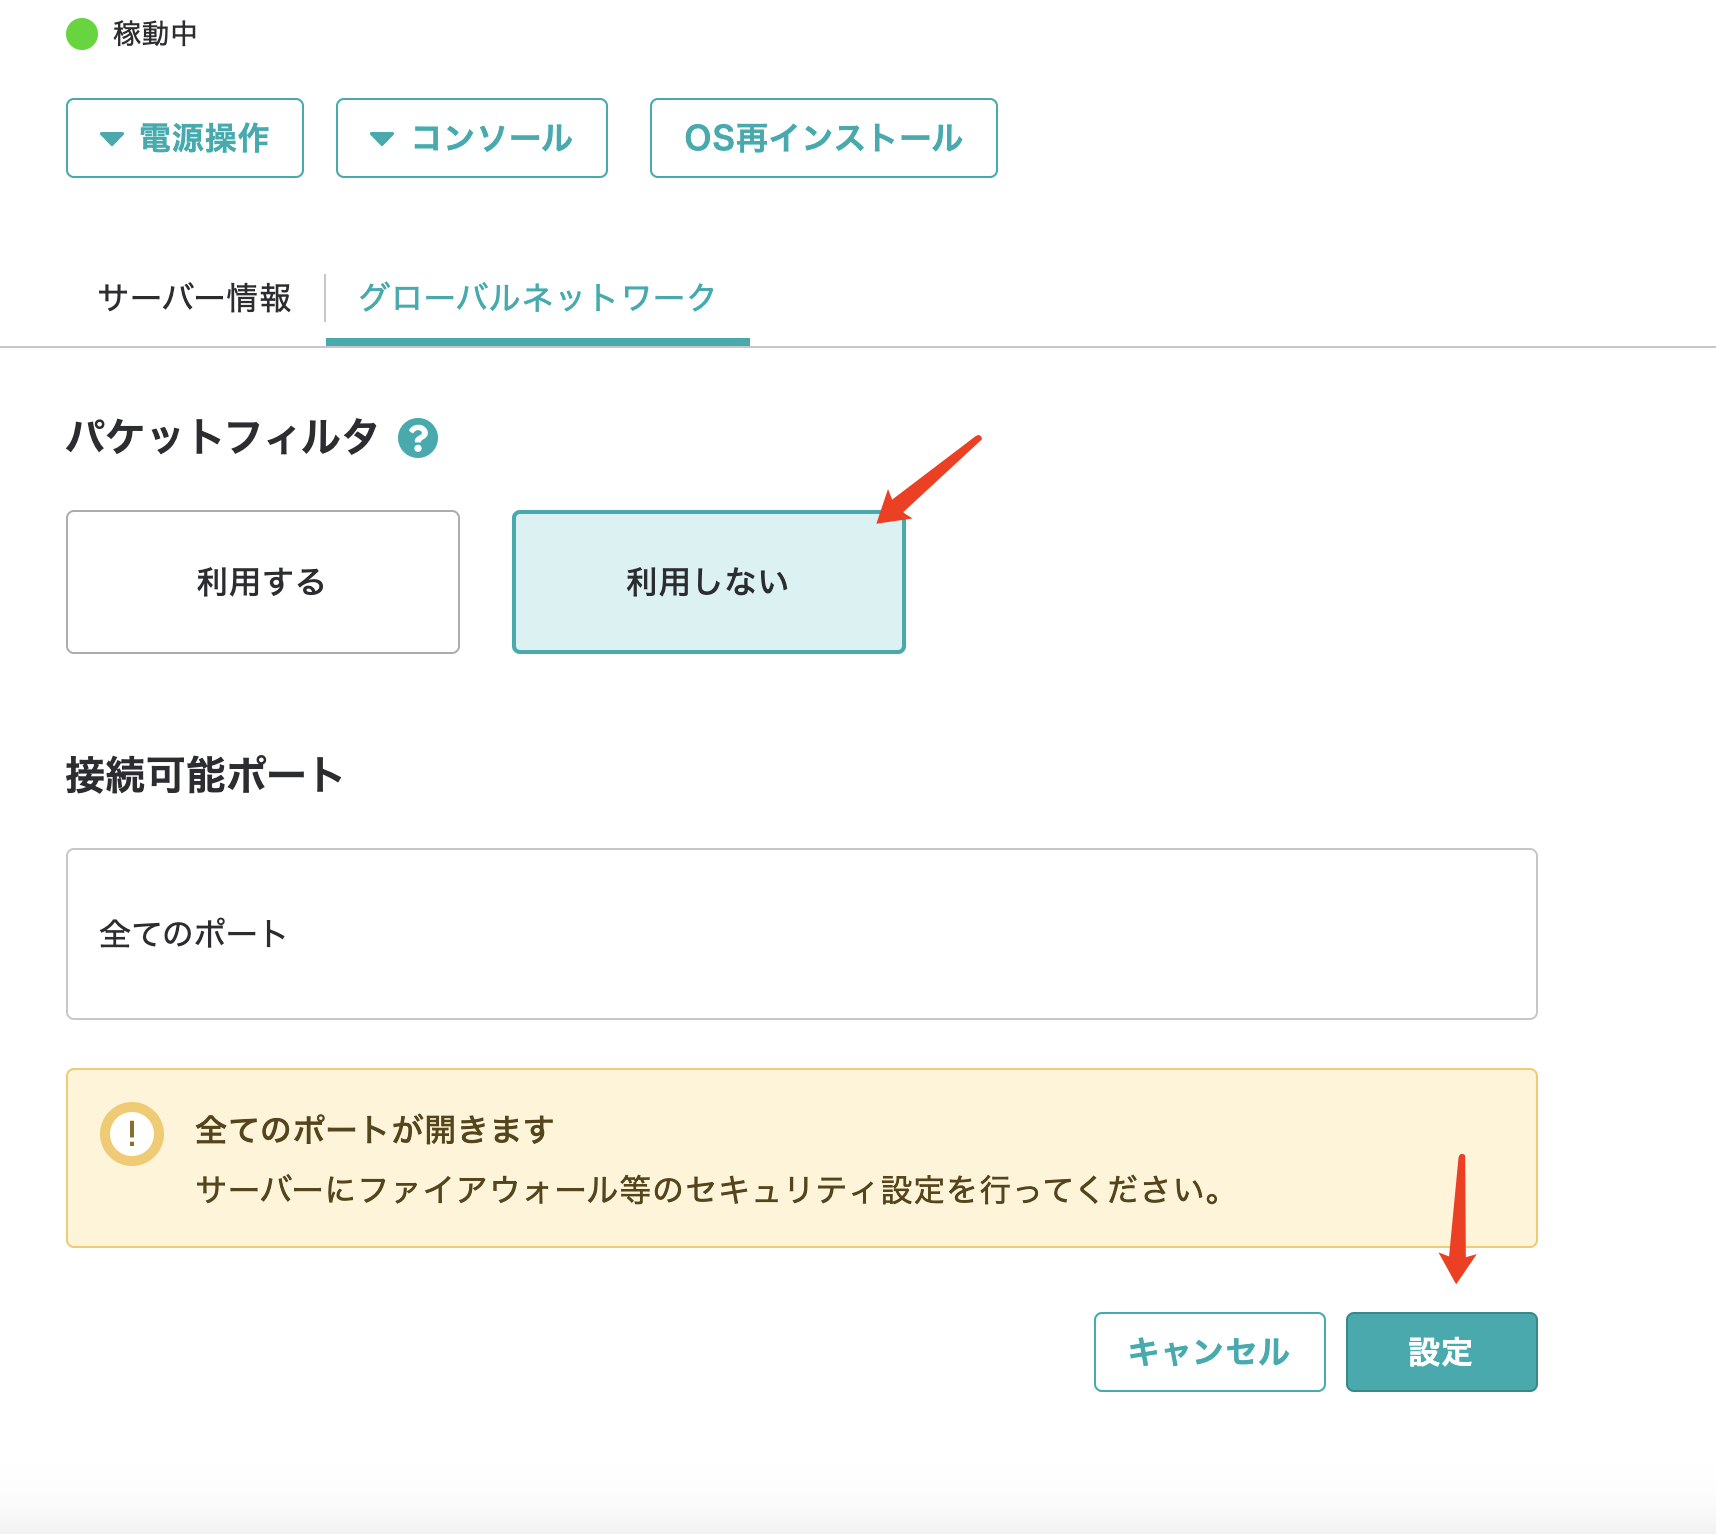Click the yellow warning exclamation icon

pos(132,1134)
